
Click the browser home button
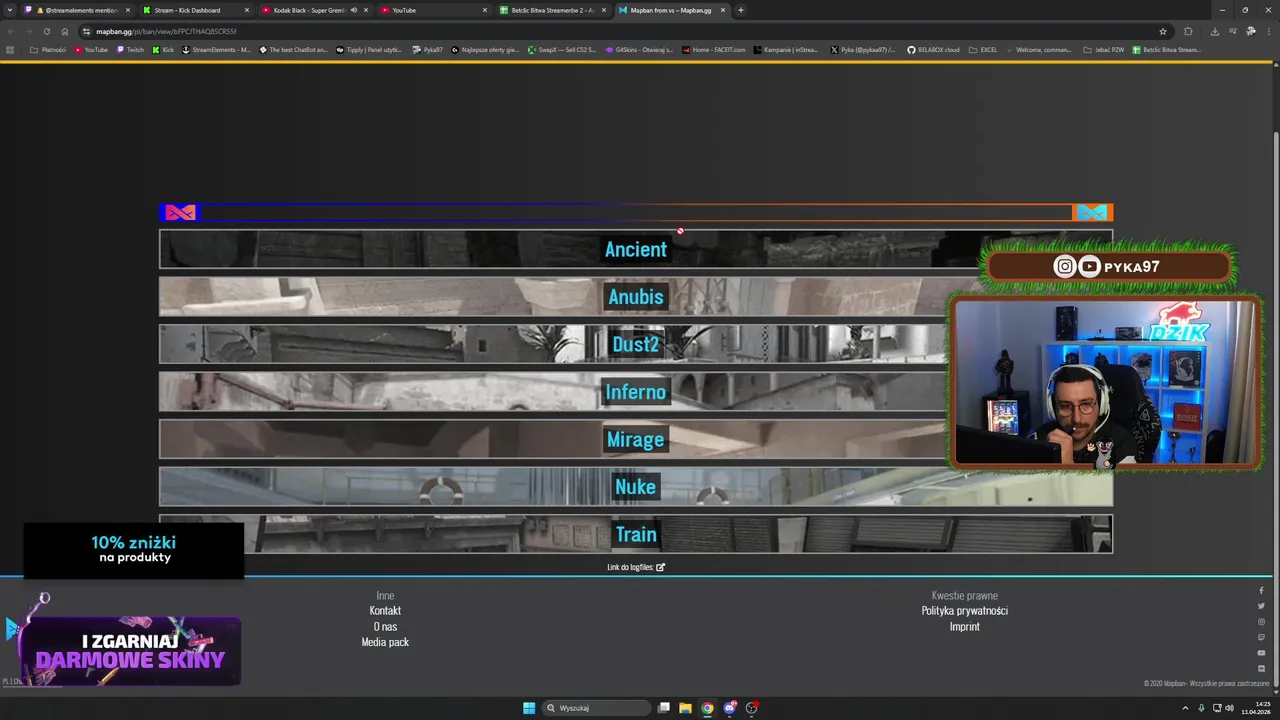coord(65,31)
